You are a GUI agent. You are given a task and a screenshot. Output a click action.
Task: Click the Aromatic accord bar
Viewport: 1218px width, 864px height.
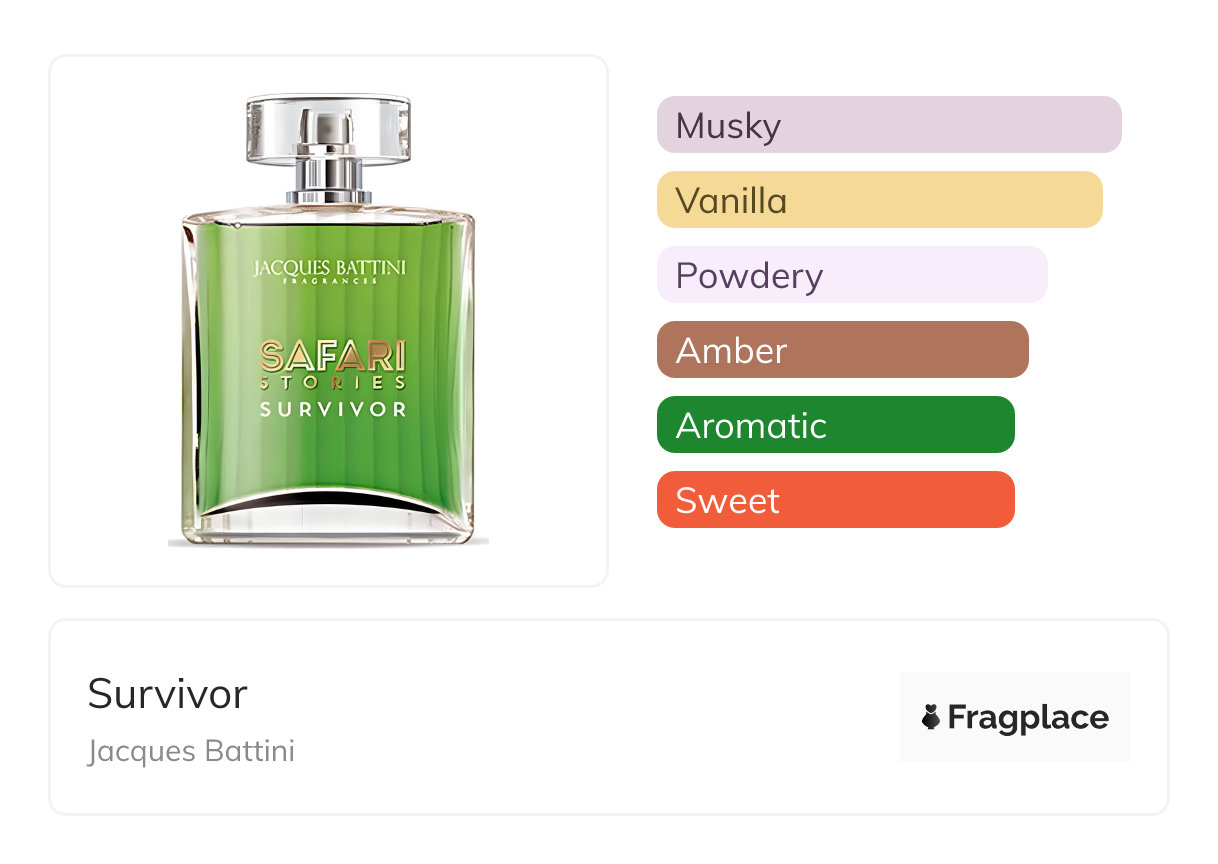(x=836, y=425)
